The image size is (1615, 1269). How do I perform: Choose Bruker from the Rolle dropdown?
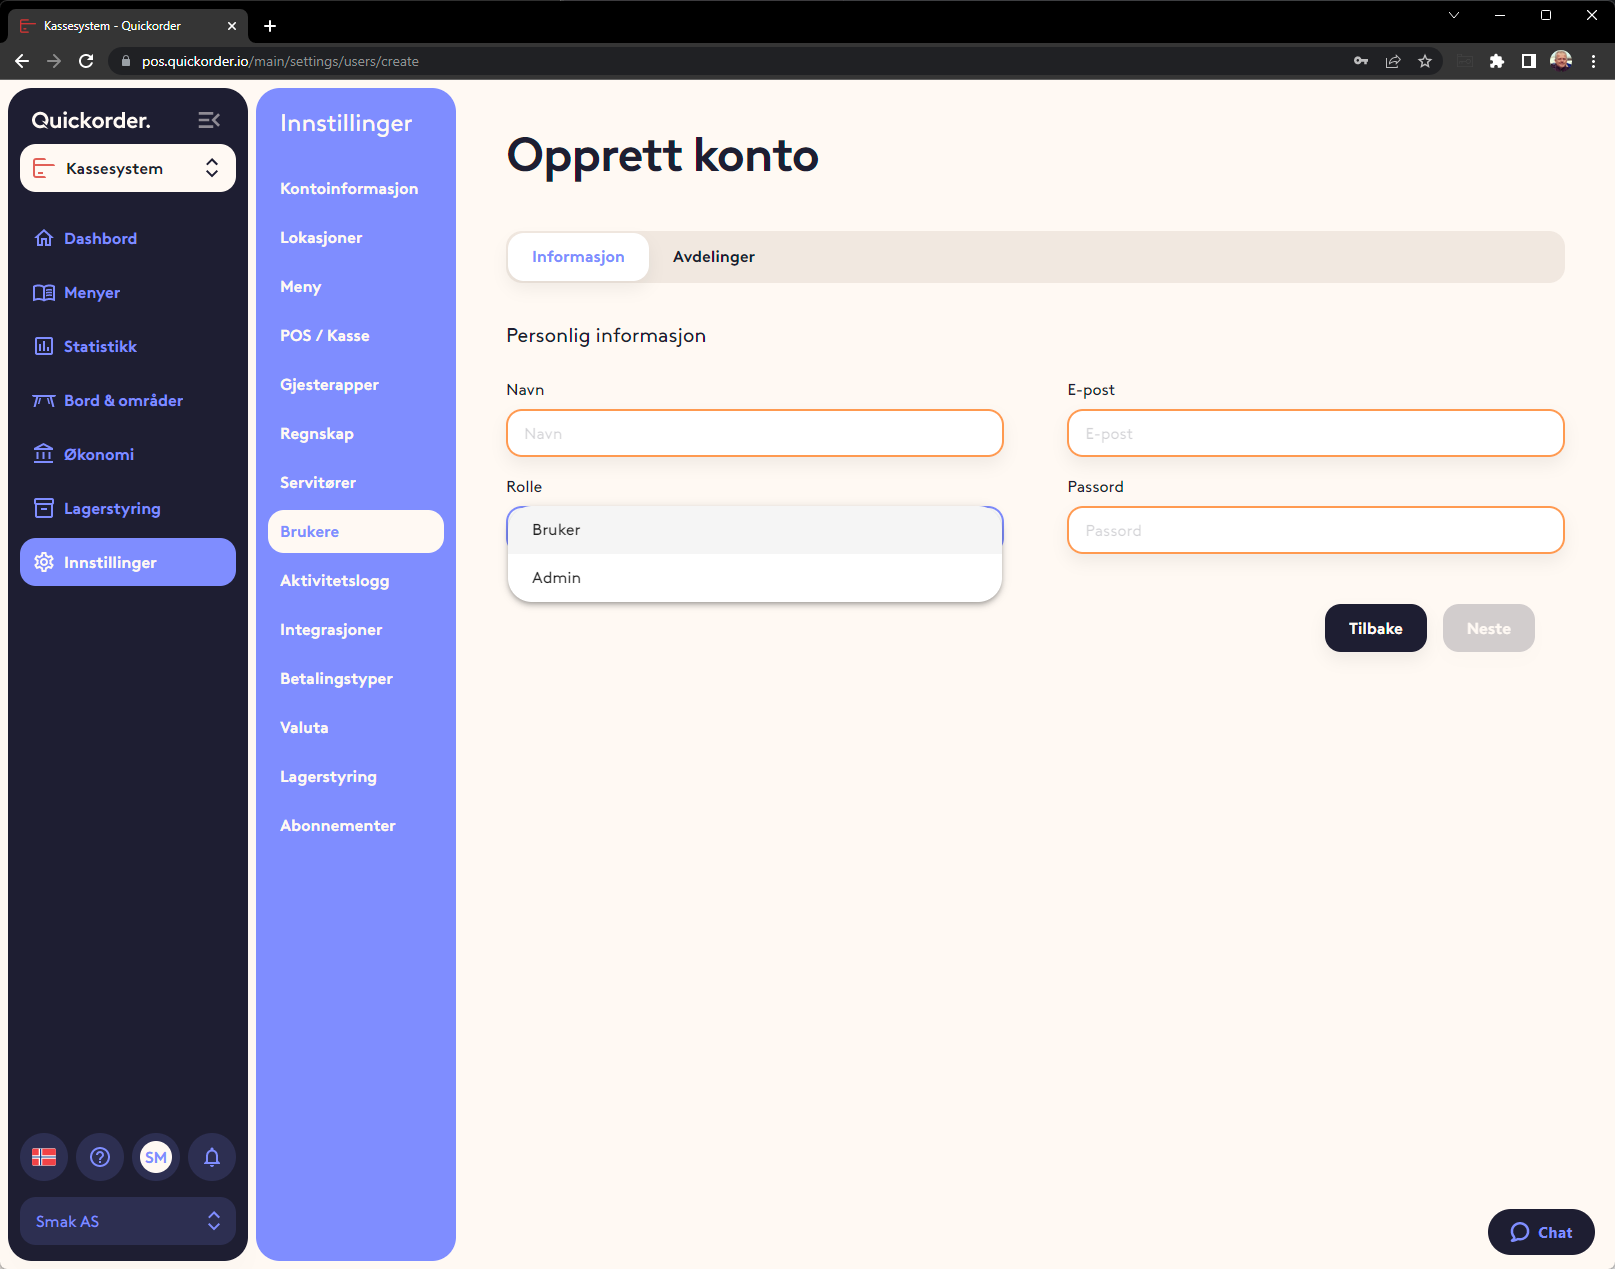click(x=755, y=530)
